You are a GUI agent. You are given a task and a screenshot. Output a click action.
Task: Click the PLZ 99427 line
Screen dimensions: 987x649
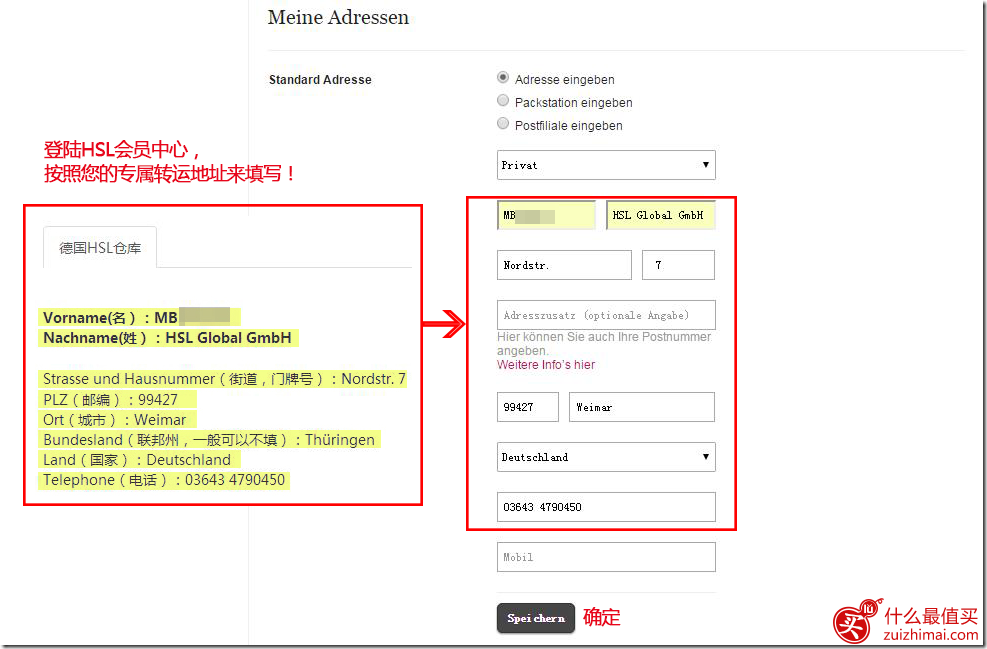pyautogui.click(x=117, y=400)
